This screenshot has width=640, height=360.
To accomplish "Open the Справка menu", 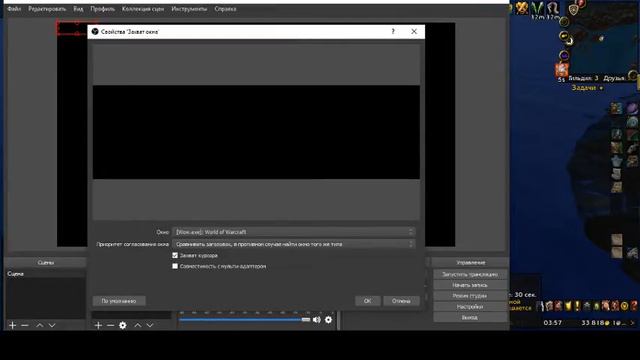I will (225, 9).
